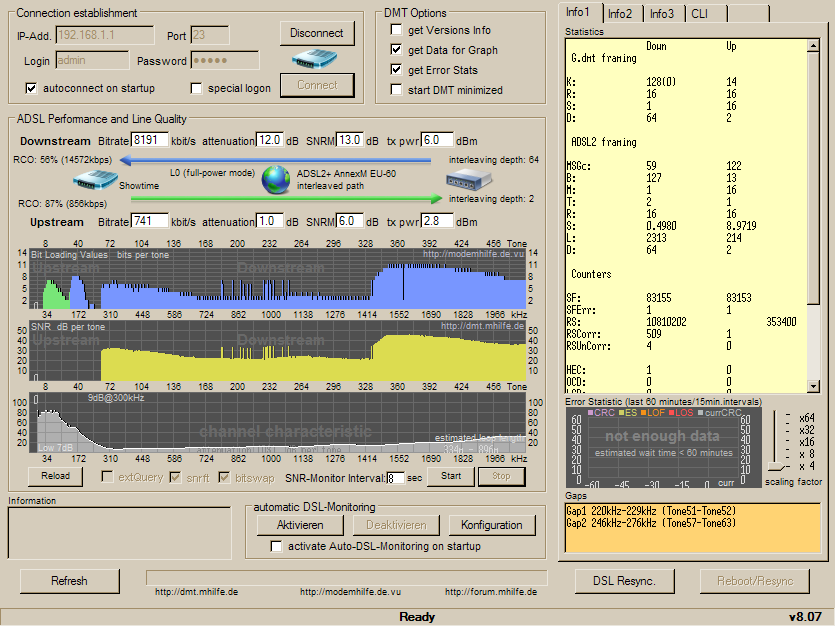Toggle the extQuery checkbox

[107, 477]
